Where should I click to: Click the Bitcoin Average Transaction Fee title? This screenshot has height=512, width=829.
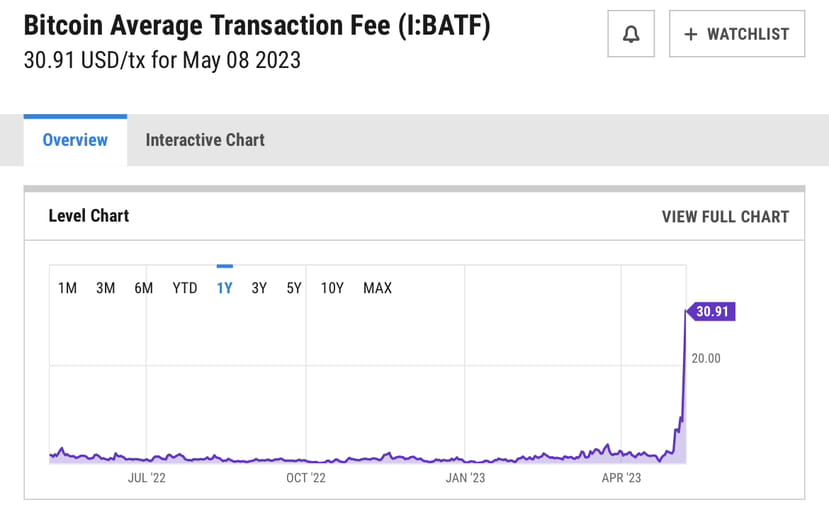tap(257, 27)
